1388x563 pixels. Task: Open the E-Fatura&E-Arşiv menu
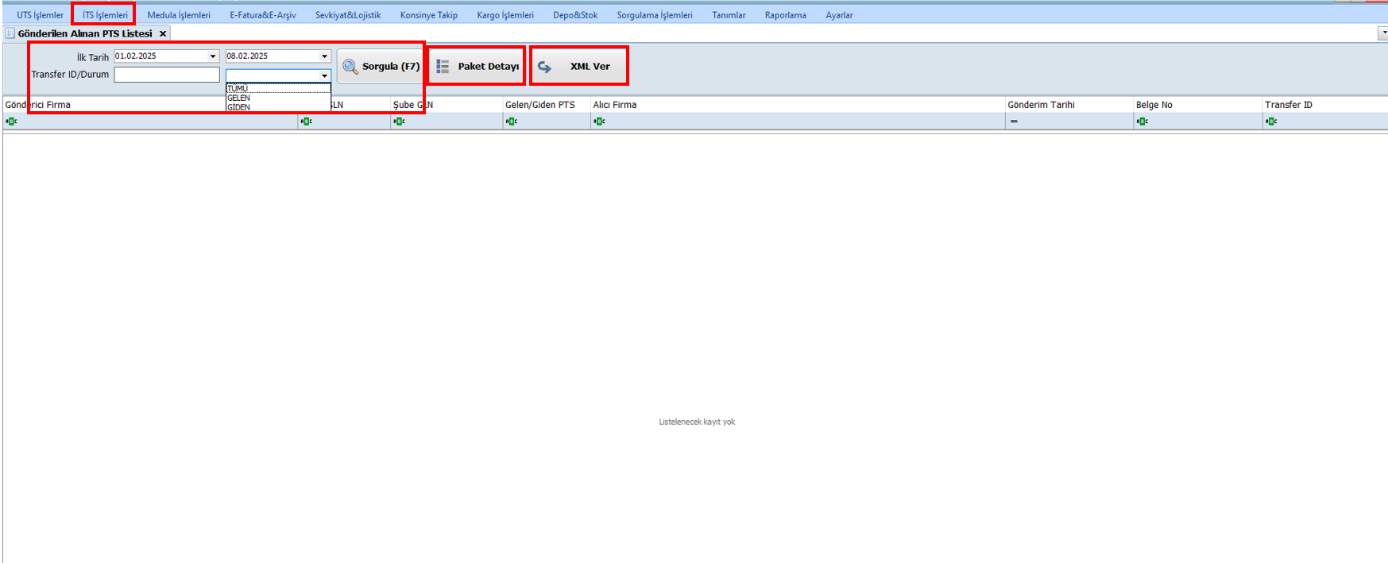[263, 15]
